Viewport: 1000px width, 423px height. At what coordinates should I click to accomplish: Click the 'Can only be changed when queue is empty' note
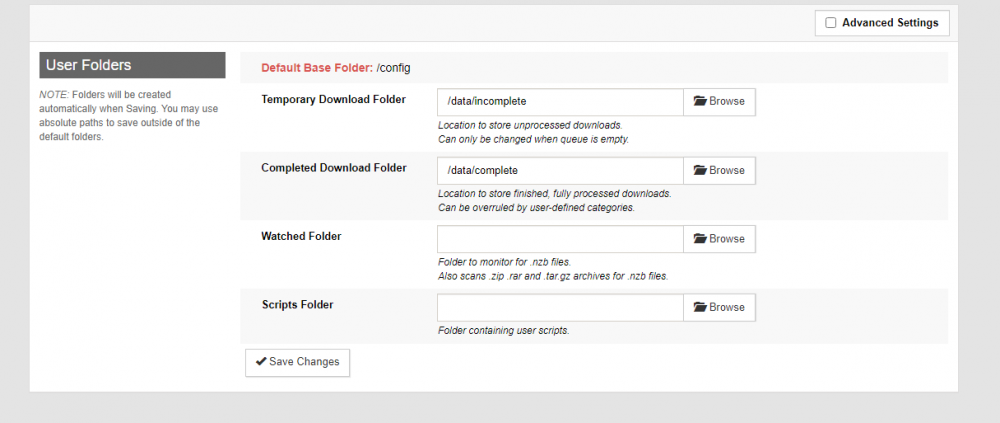pyautogui.click(x=533, y=139)
